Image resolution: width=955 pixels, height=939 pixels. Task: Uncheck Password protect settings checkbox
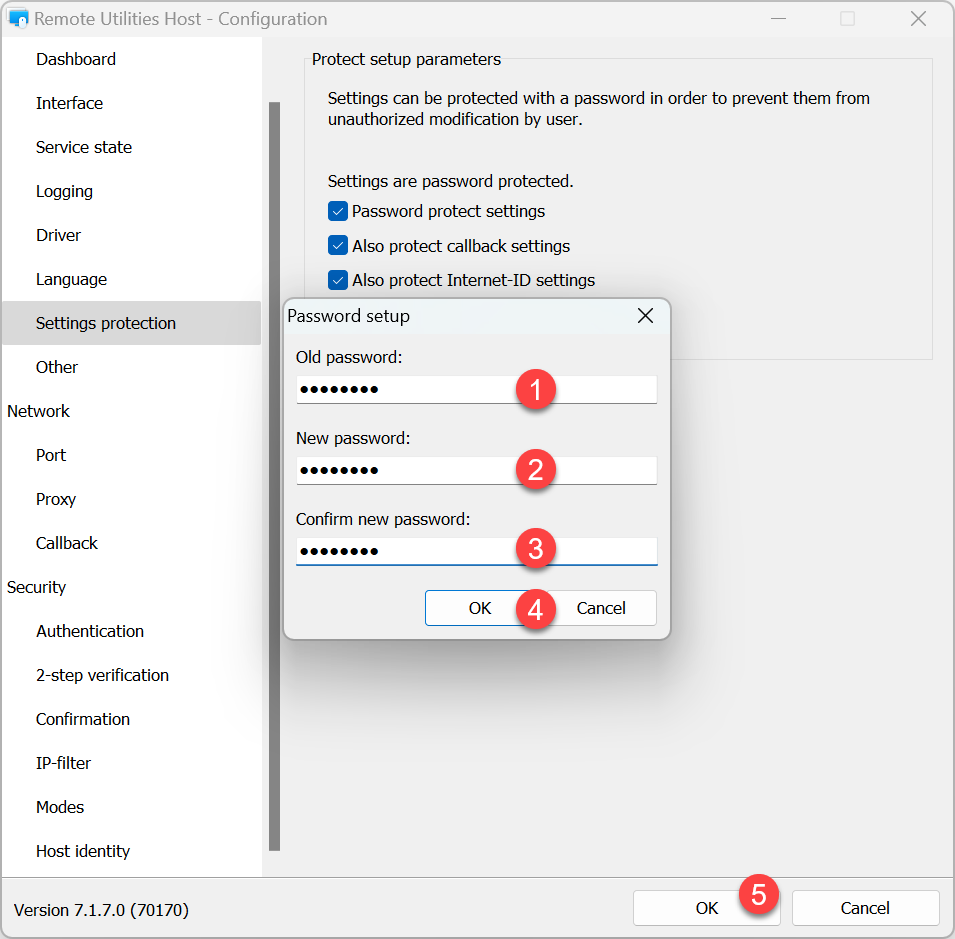pyautogui.click(x=338, y=211)
